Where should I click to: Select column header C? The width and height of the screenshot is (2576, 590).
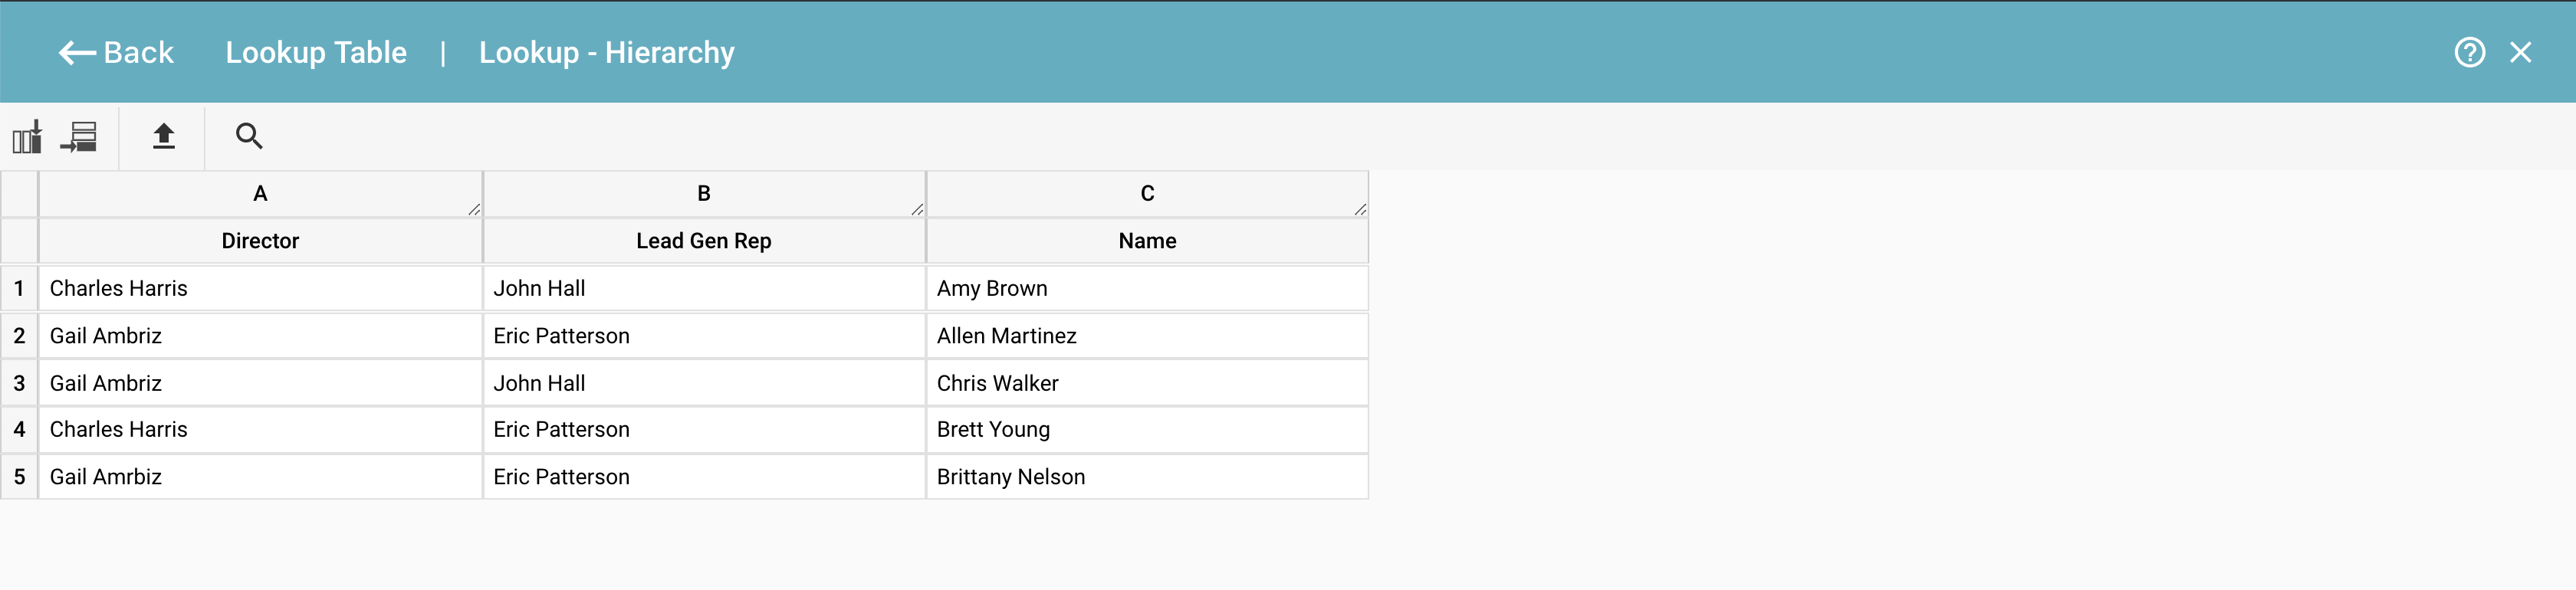[1147, 193]
